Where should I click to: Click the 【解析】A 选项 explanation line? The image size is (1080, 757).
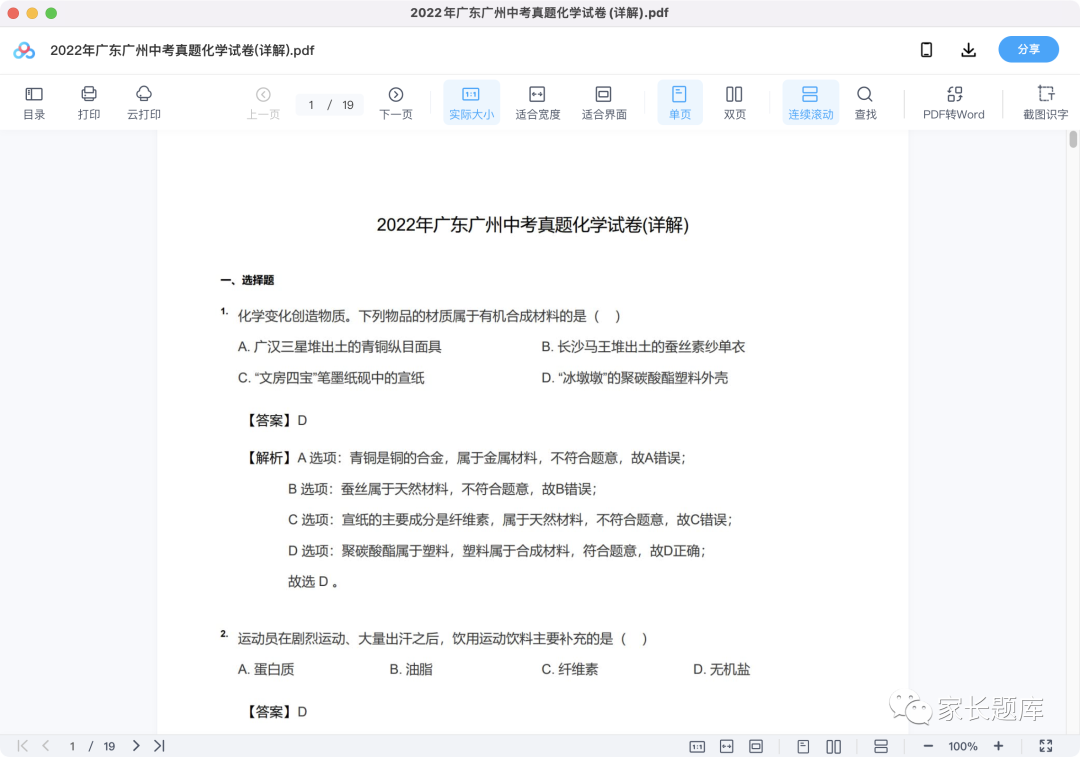[465, 458]
